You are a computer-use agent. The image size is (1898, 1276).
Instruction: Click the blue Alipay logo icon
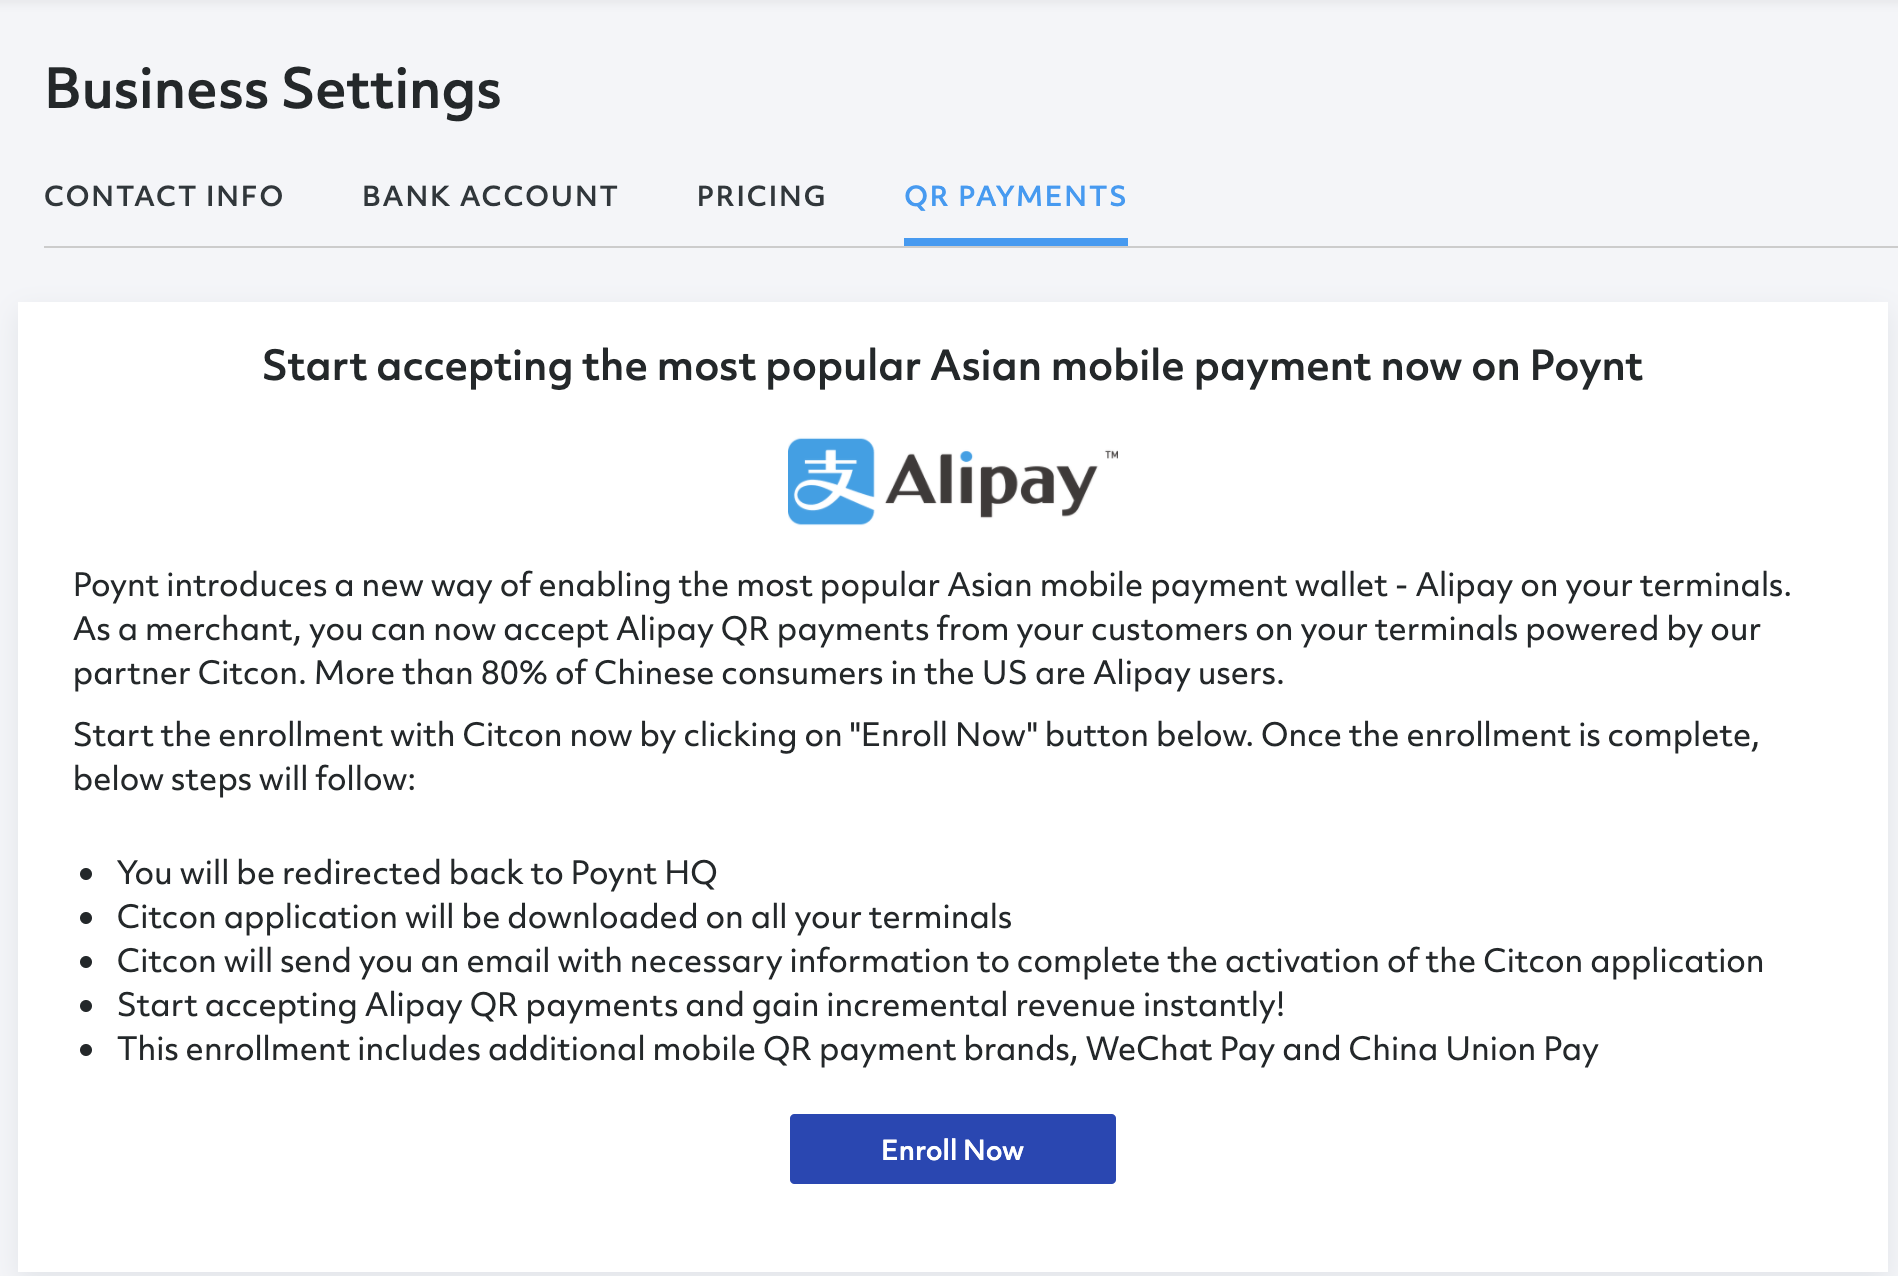pos(831,481)
